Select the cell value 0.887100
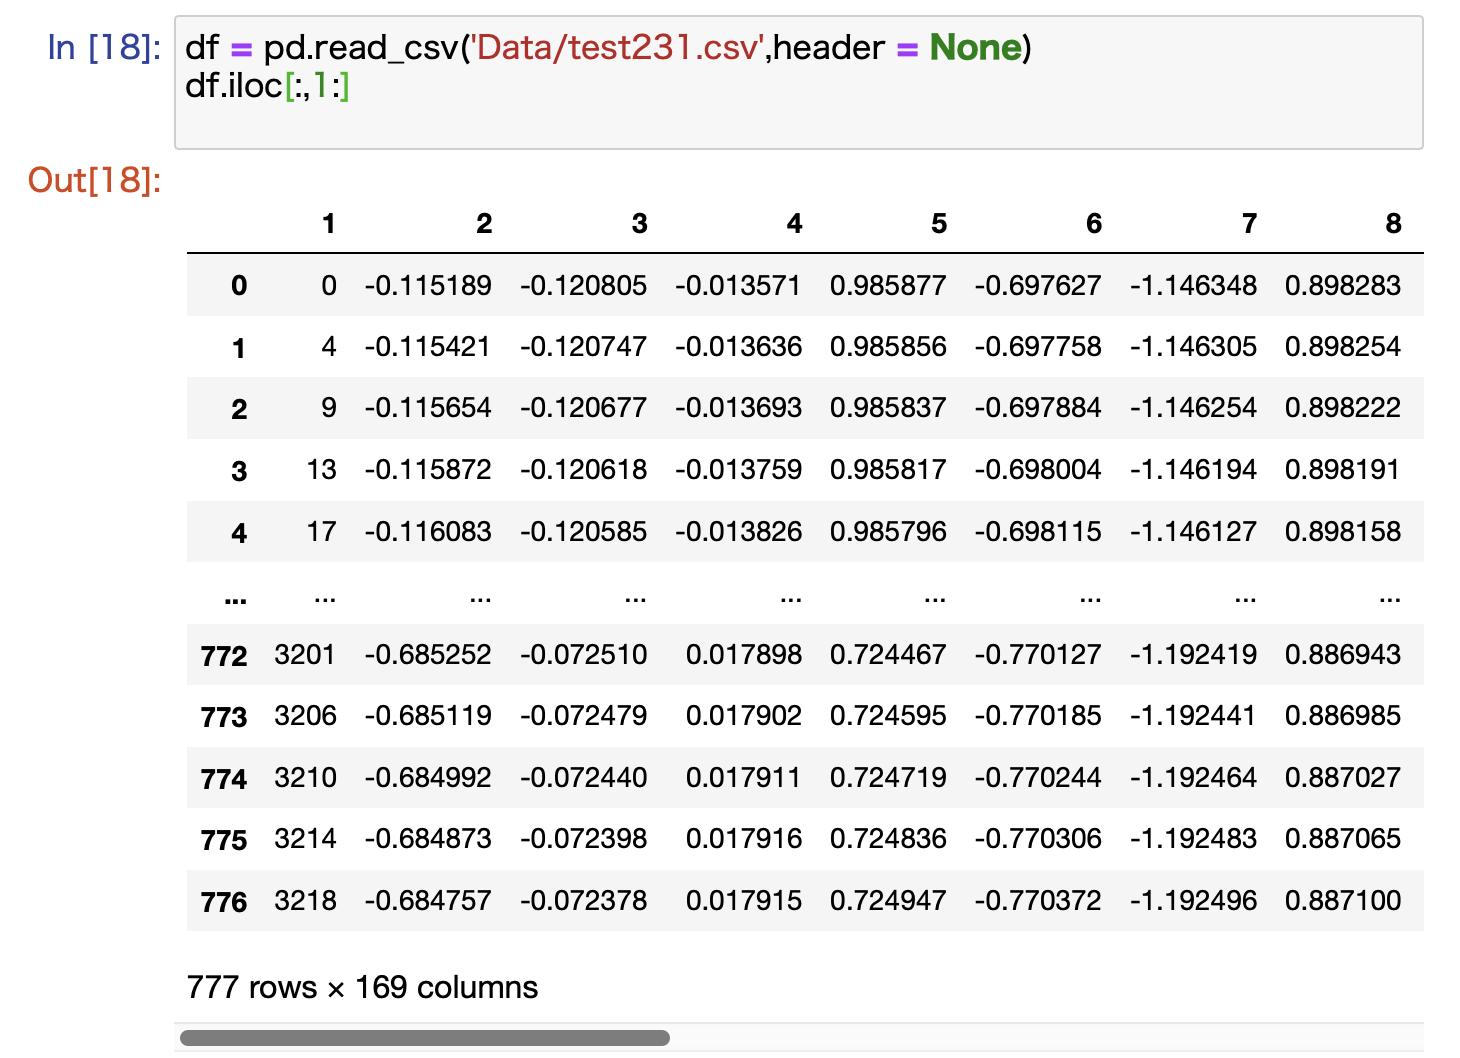This screenshot has width=1460, height=1058. coord(1344,901)
